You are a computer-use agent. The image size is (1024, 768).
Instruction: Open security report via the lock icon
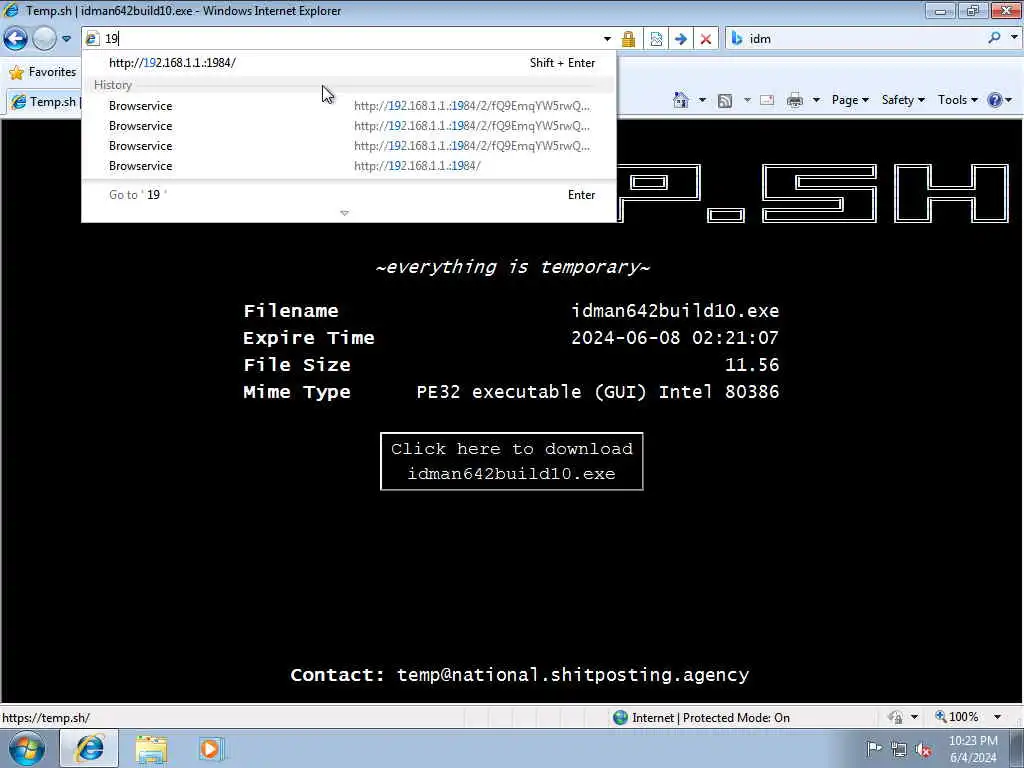coord(628,39)
